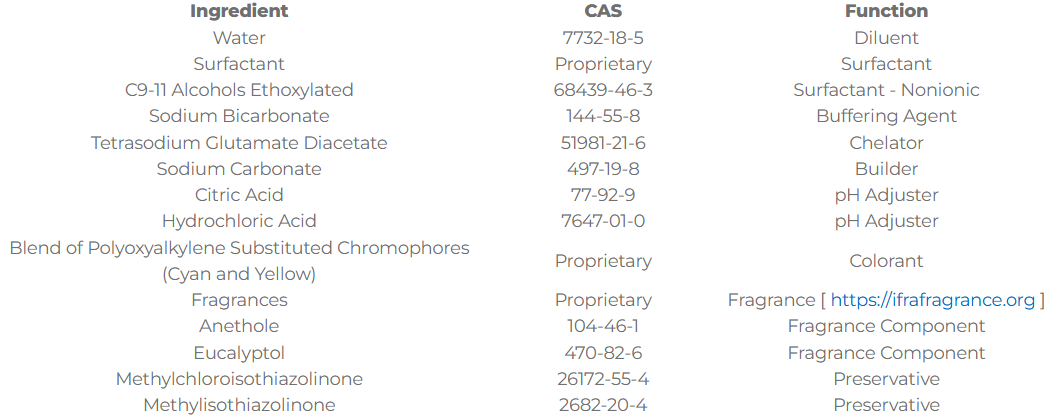Click CAS number 7732-18-5
This screenshot has width=1047, height=415.
tap(603, 38)
